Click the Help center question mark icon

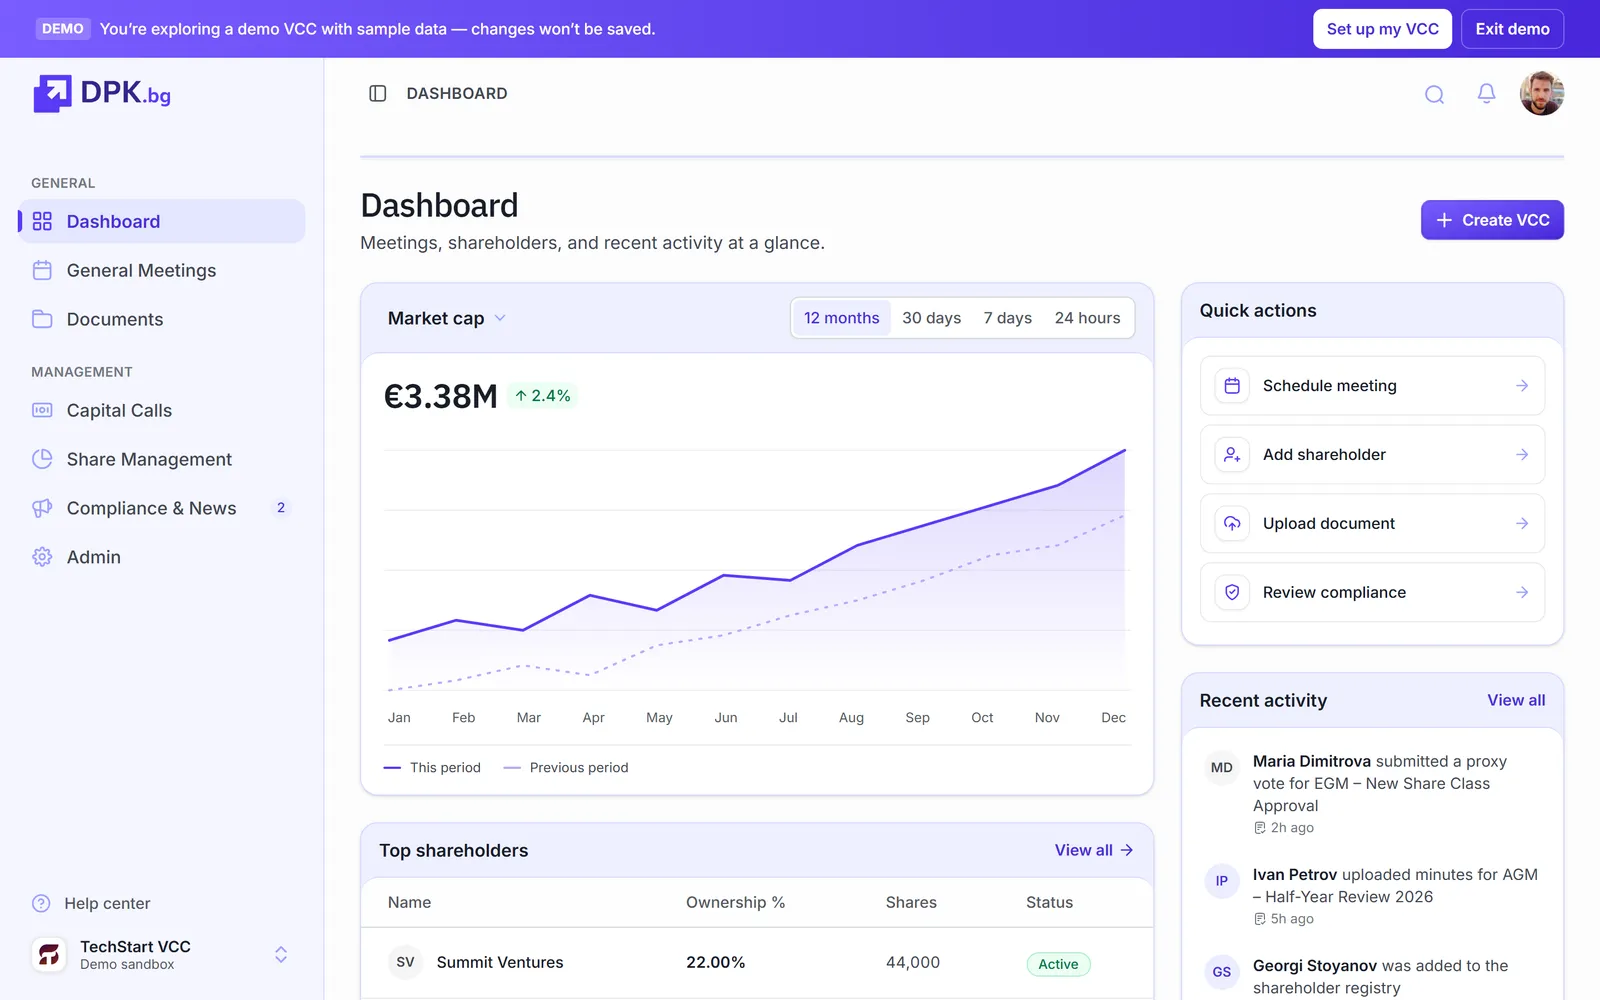click(41, 903)
